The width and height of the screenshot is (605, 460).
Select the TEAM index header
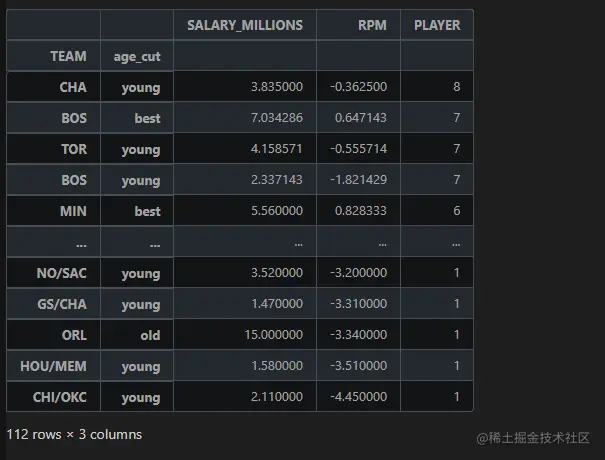tap(68, 56)
